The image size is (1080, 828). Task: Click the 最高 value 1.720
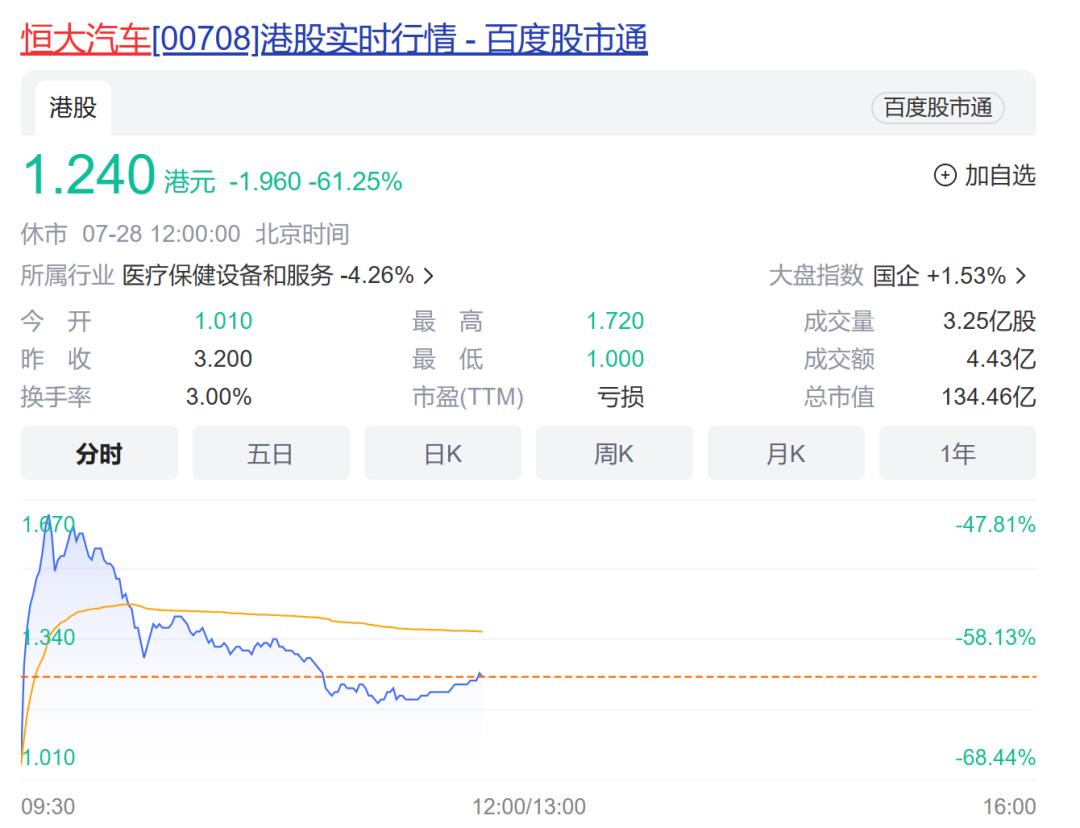pos(614,321)
